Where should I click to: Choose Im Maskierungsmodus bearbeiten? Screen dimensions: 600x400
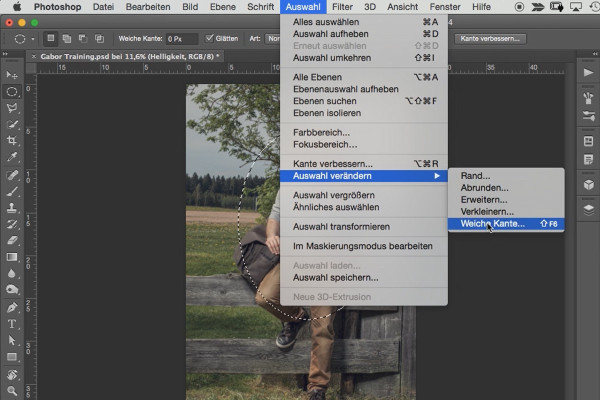pos(364,246)
